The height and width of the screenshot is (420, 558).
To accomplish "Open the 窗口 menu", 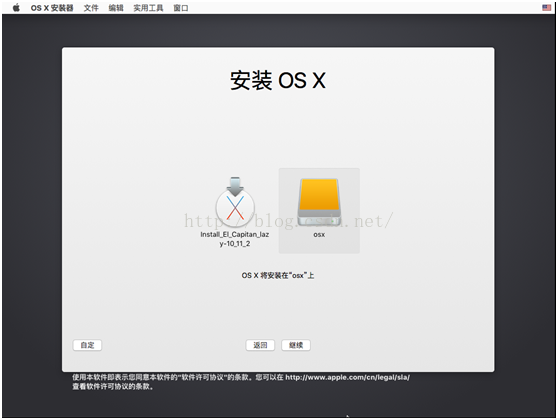I will pos(181,8).
